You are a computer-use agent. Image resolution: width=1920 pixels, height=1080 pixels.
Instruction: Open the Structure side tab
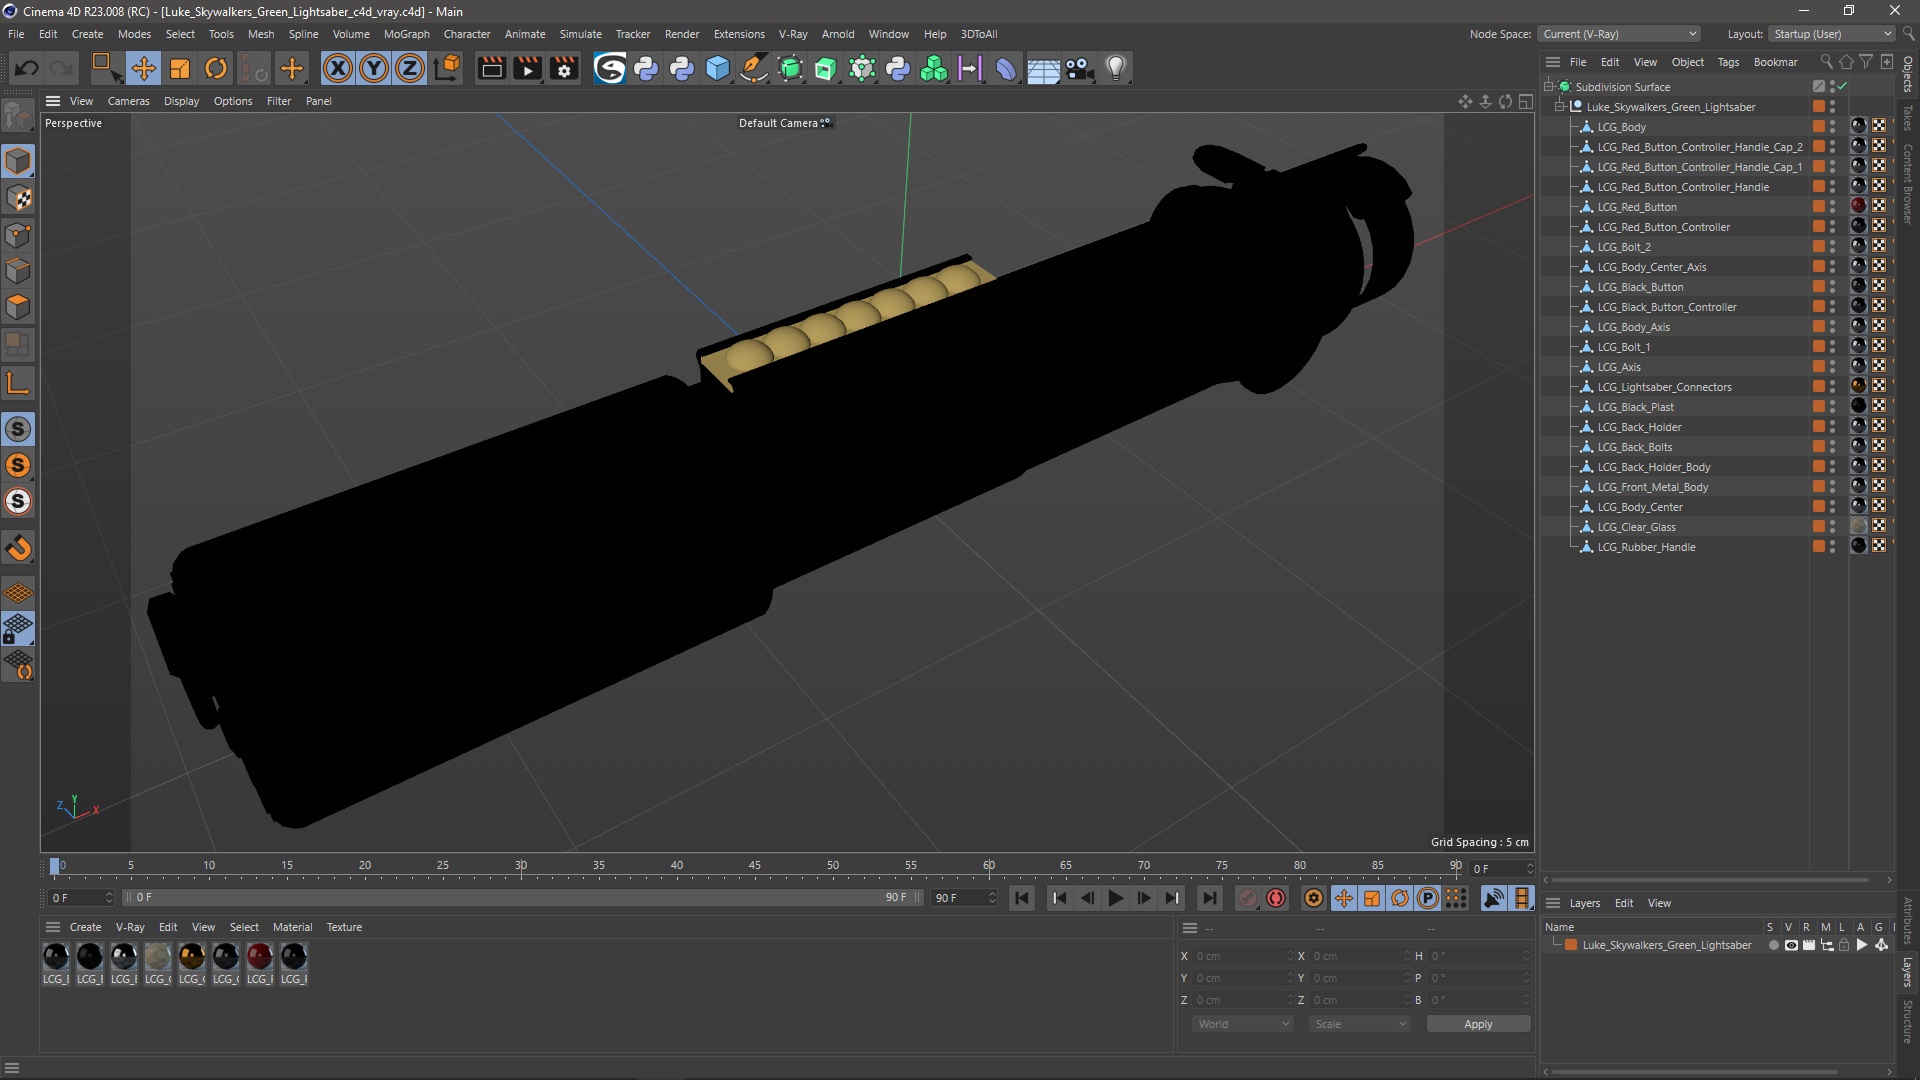tap(1908, 1021)
